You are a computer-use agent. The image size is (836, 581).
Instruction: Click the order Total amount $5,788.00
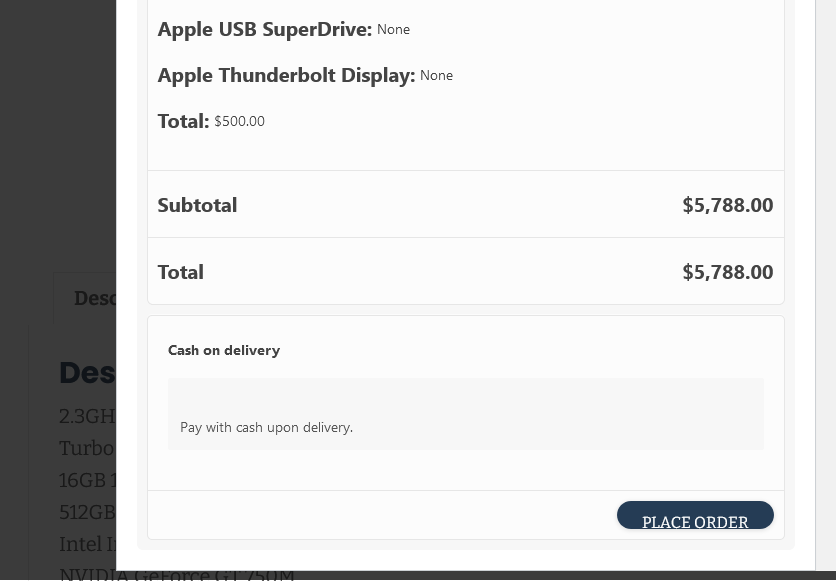728,272
